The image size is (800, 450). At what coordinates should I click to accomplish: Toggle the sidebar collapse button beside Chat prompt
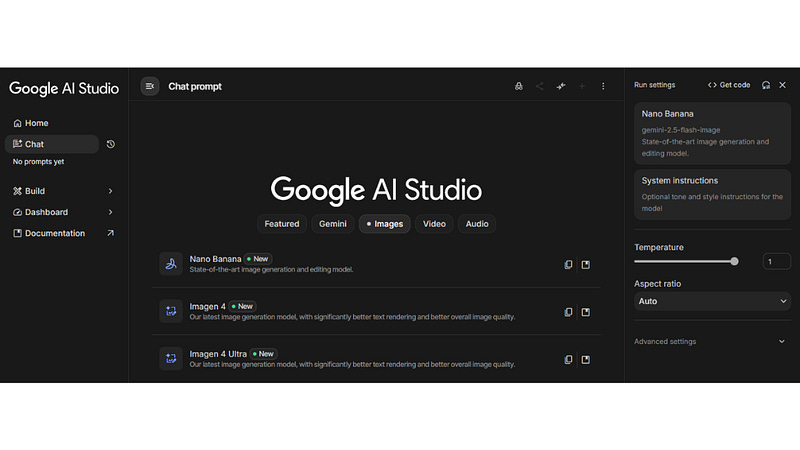pyautogui.click(x=150, y=86)
